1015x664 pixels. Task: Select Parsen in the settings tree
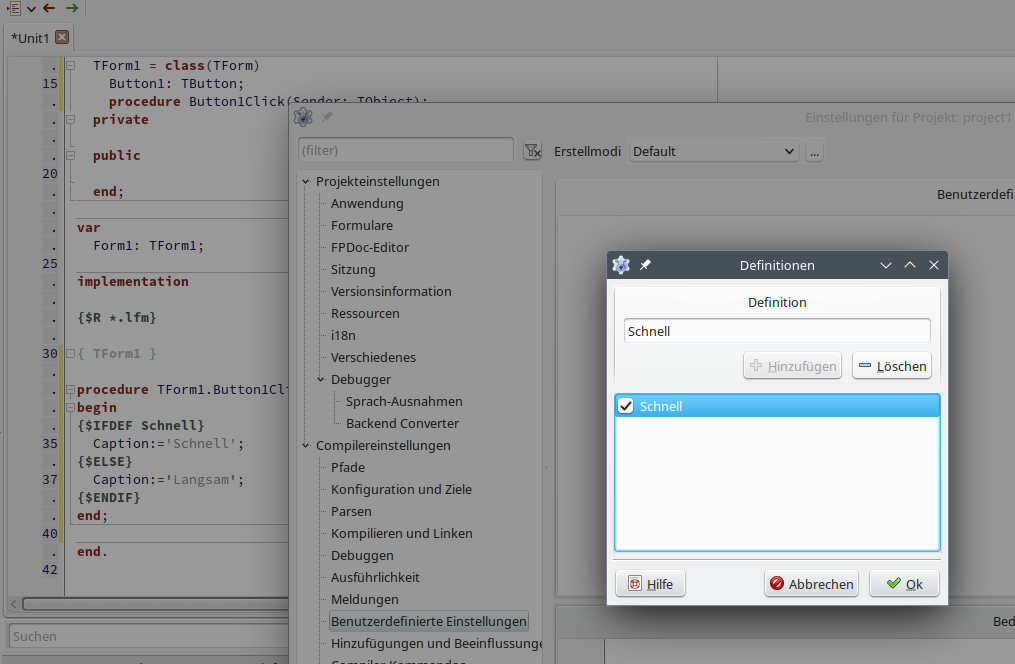click(x=351, y=511)
